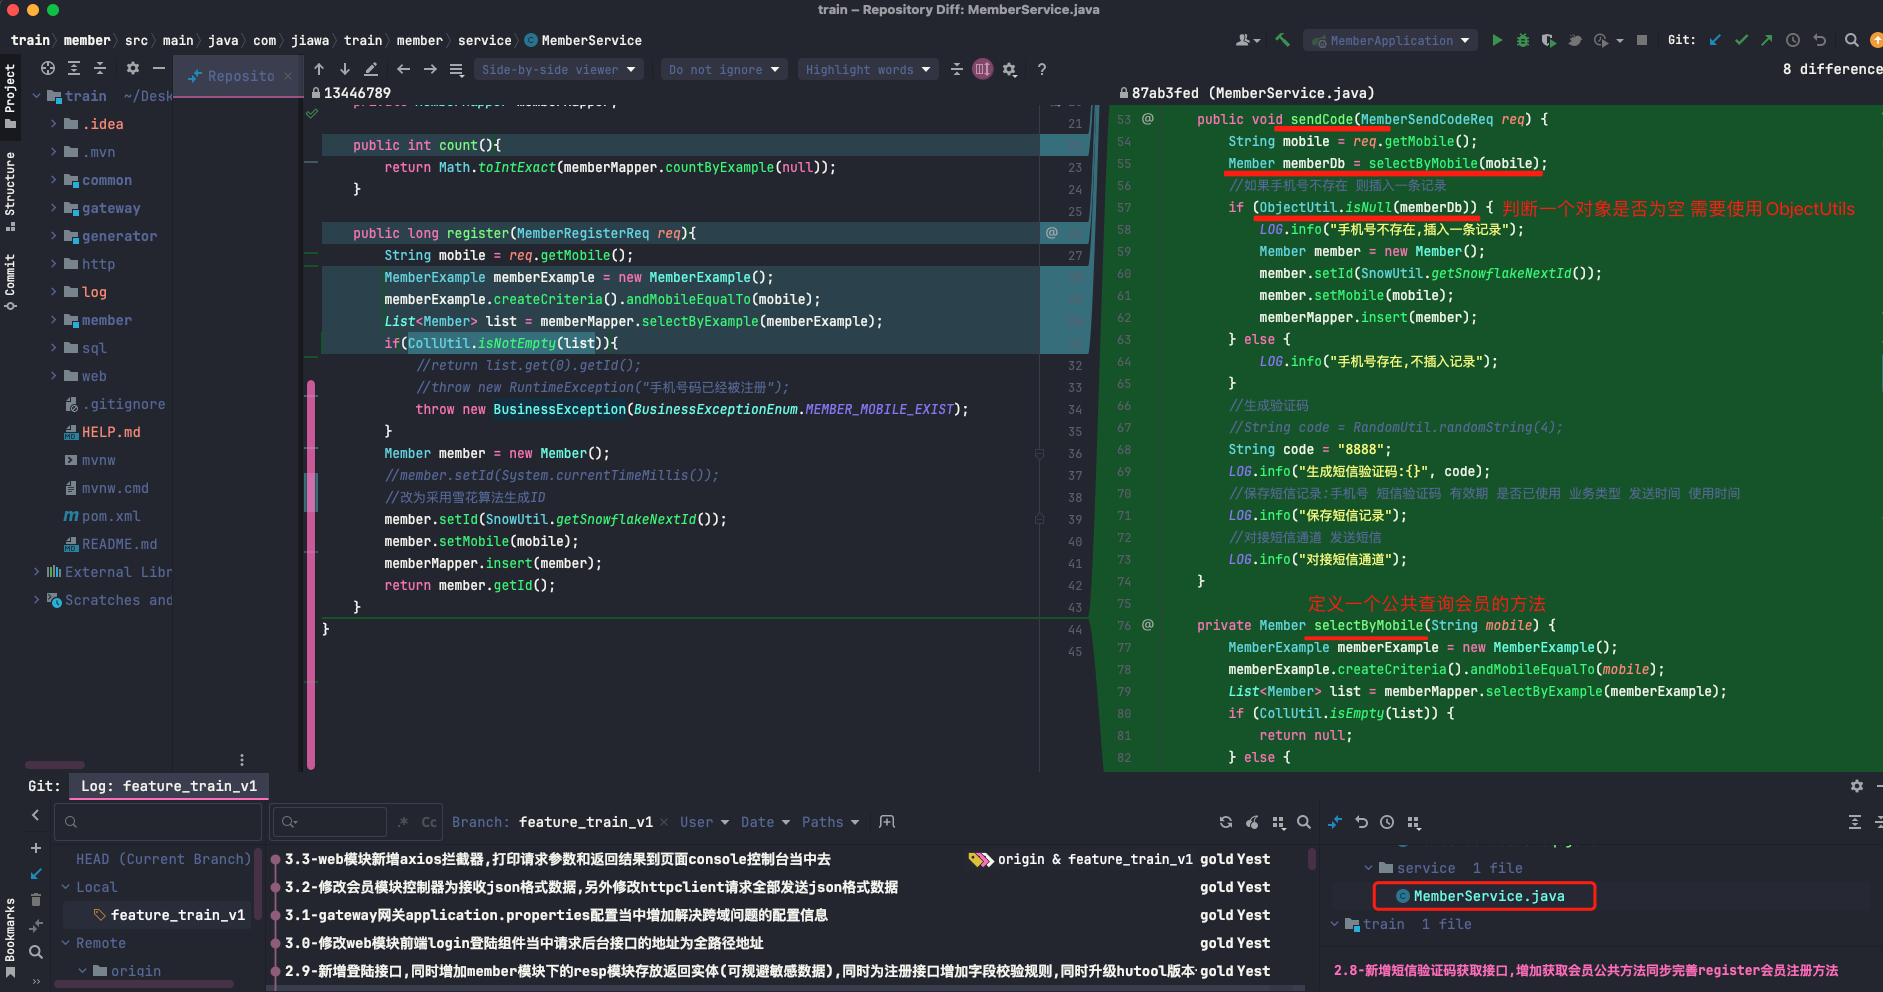
Task: Expand External Libraries node
Action: point(37,572)
